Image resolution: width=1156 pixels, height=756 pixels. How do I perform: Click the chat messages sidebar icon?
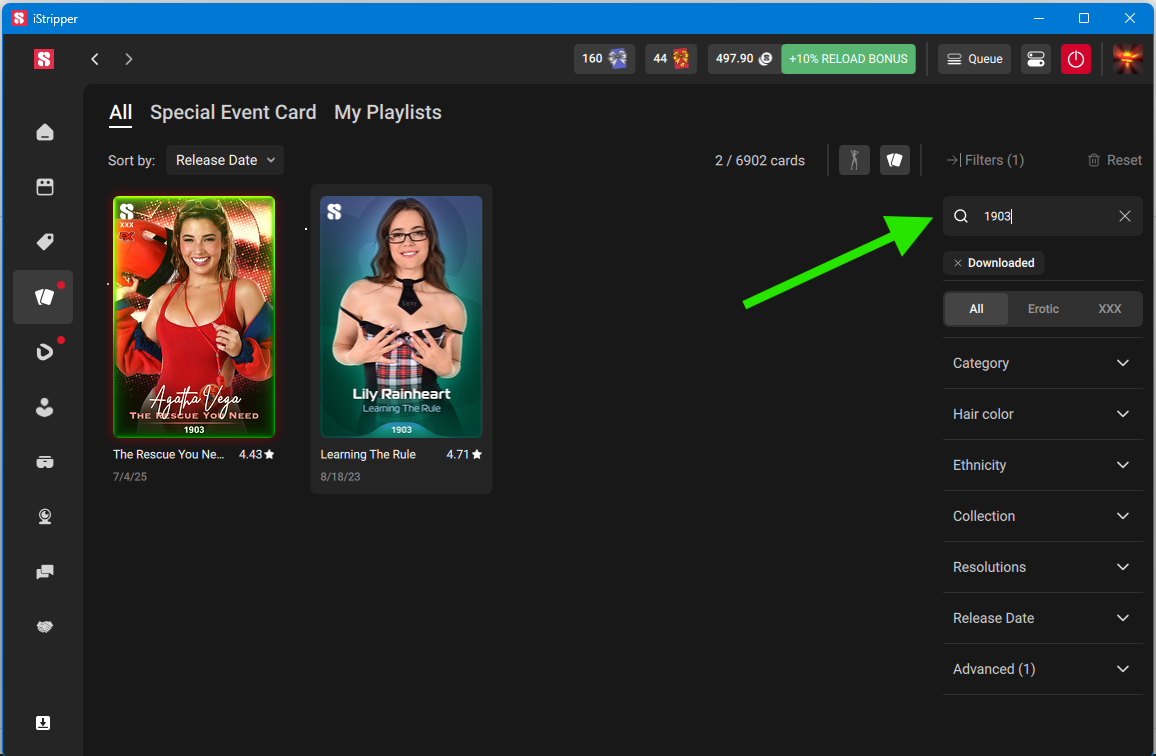pyautogui.click(x=44, y=572)
